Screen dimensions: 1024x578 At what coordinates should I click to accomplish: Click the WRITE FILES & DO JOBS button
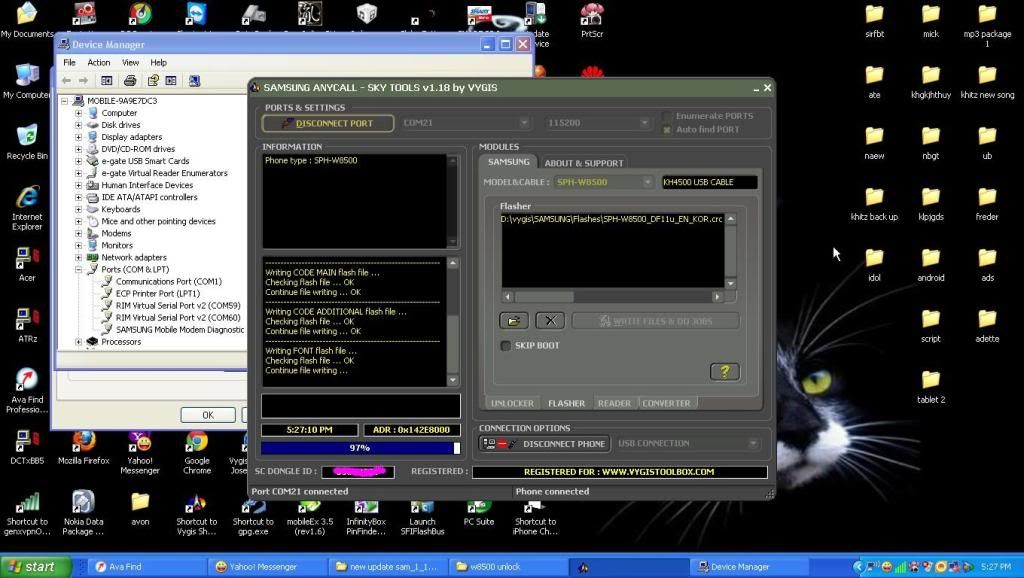click(656, 321)
